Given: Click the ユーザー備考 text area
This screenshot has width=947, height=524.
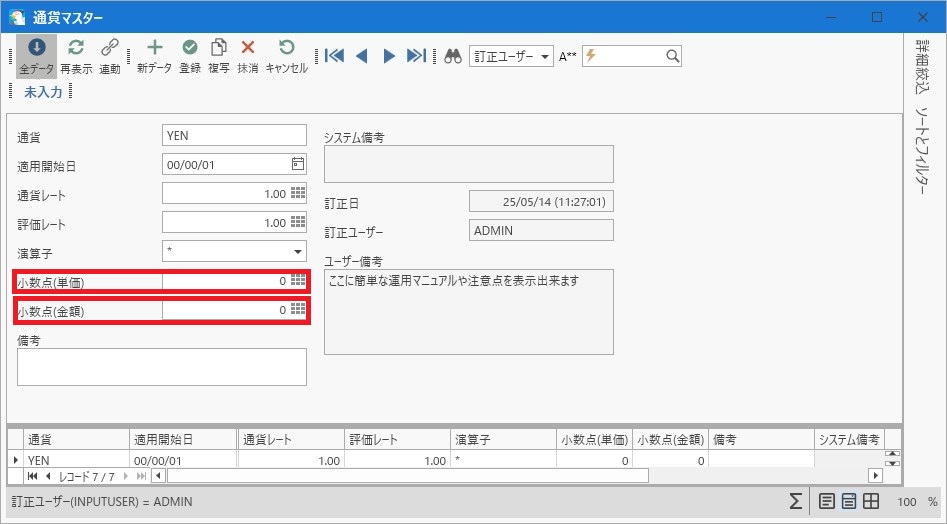Looking at the screenshot, I should coord(469,312).
